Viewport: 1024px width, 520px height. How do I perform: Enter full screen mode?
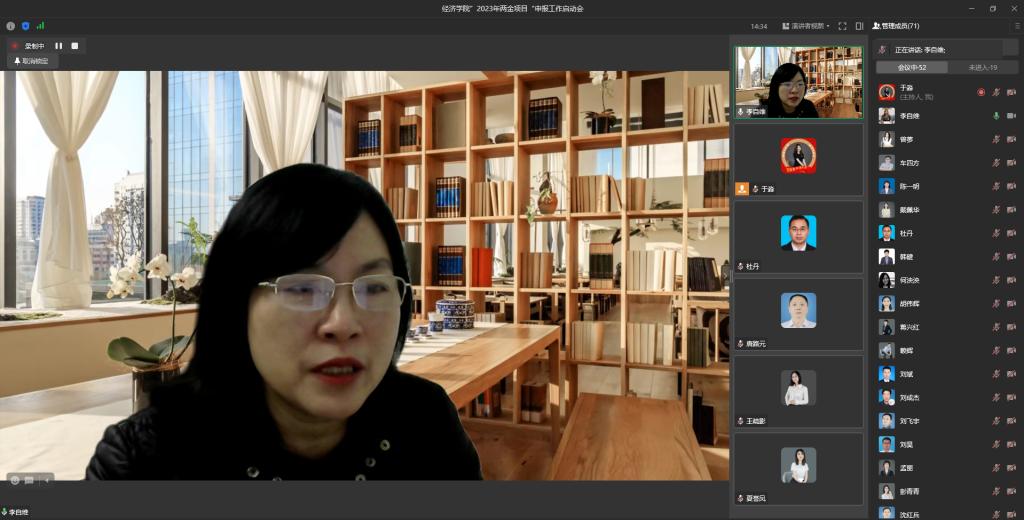(842, 26)
